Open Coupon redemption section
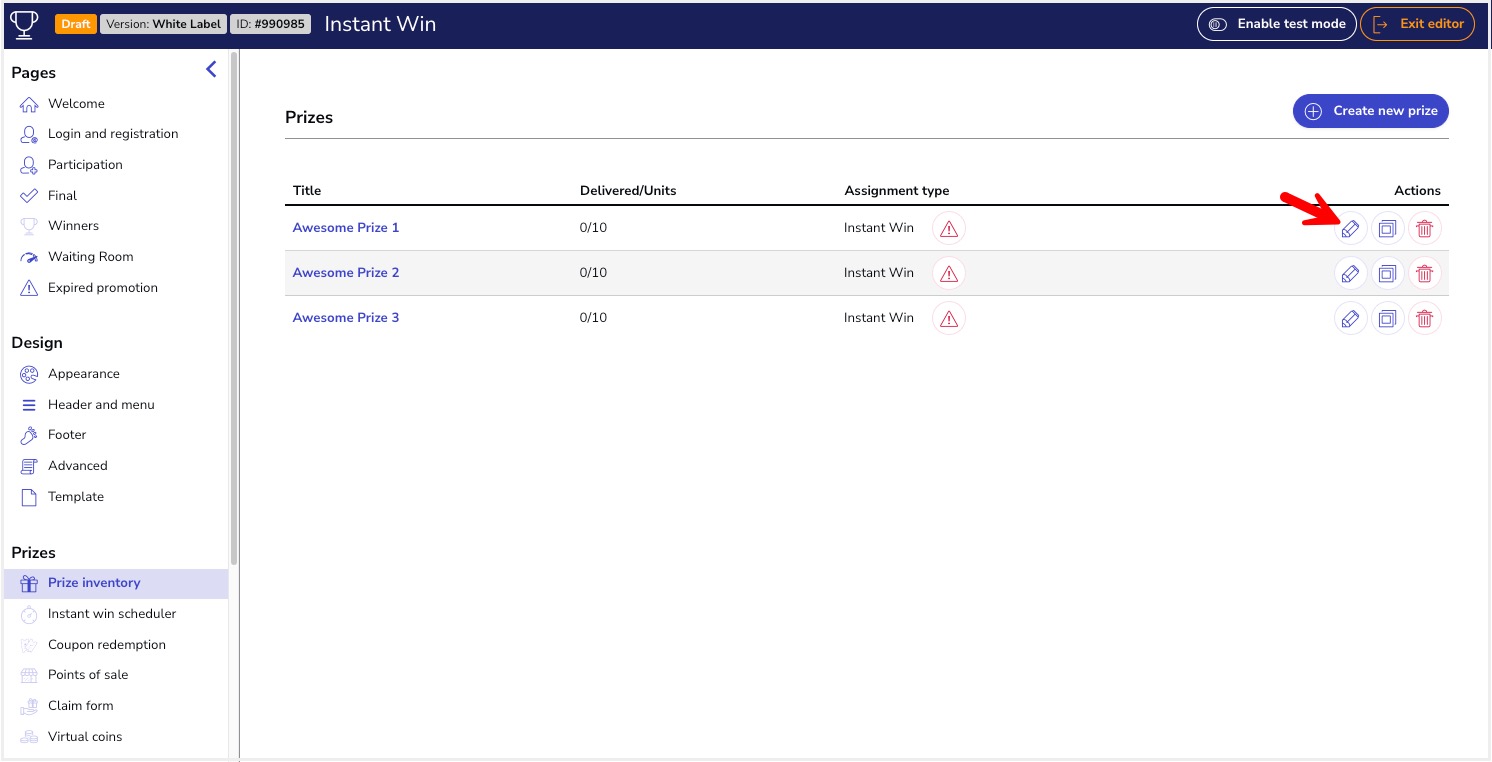This screenshot has height=762, width=1492. pos(107,645)
